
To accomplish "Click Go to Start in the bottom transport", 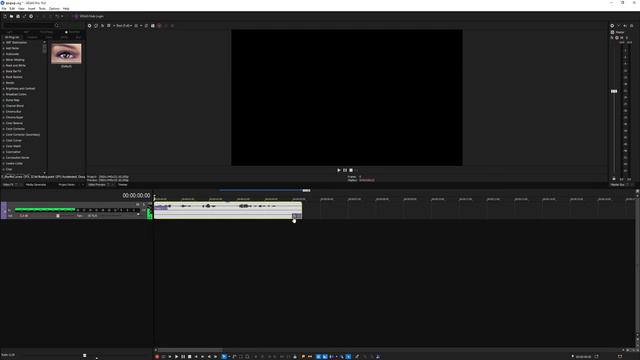I will (196, 357).
